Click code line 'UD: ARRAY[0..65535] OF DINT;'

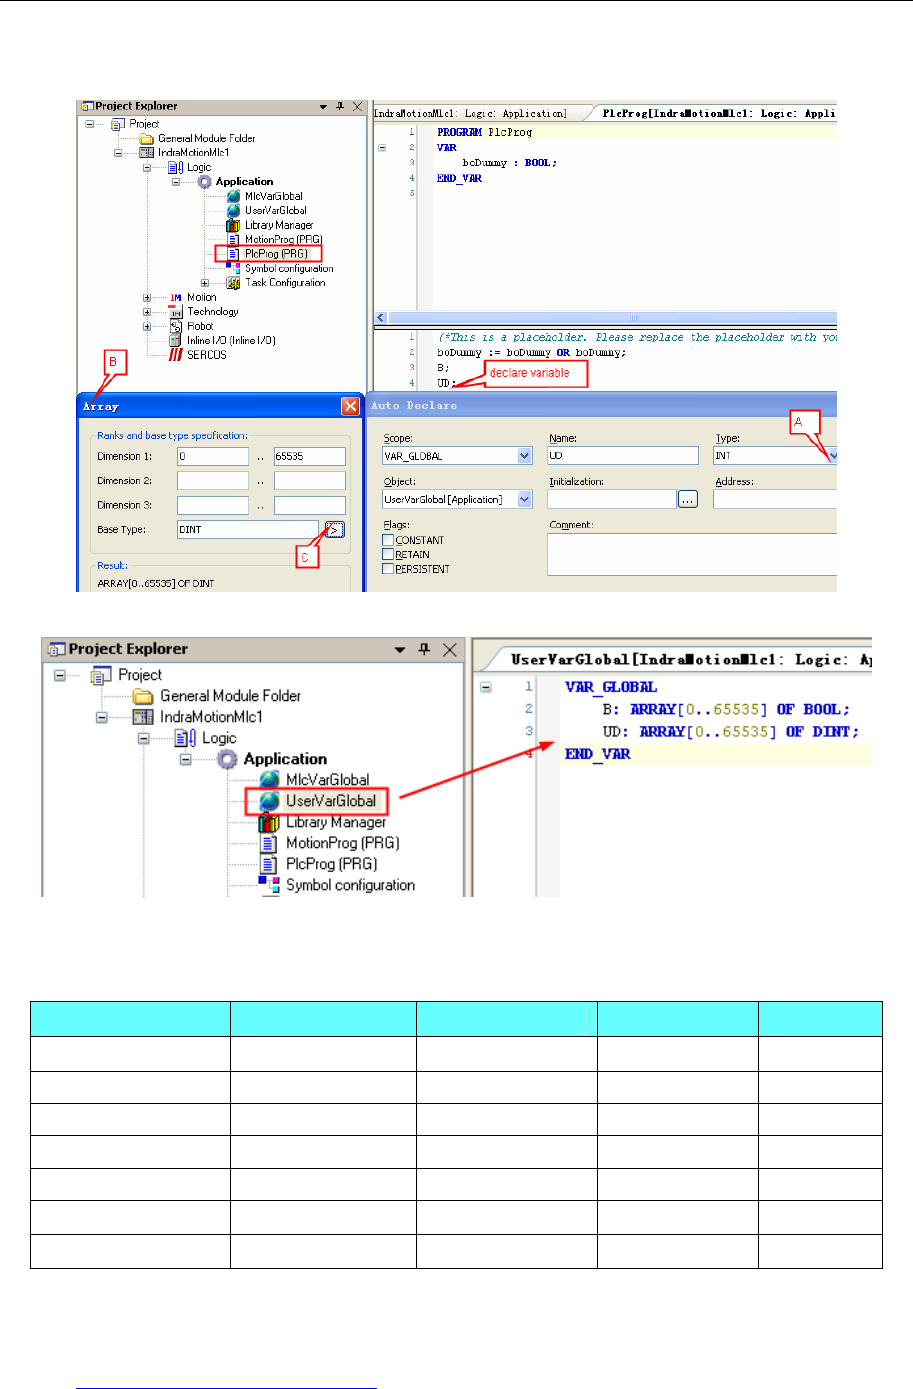(730, 732)
